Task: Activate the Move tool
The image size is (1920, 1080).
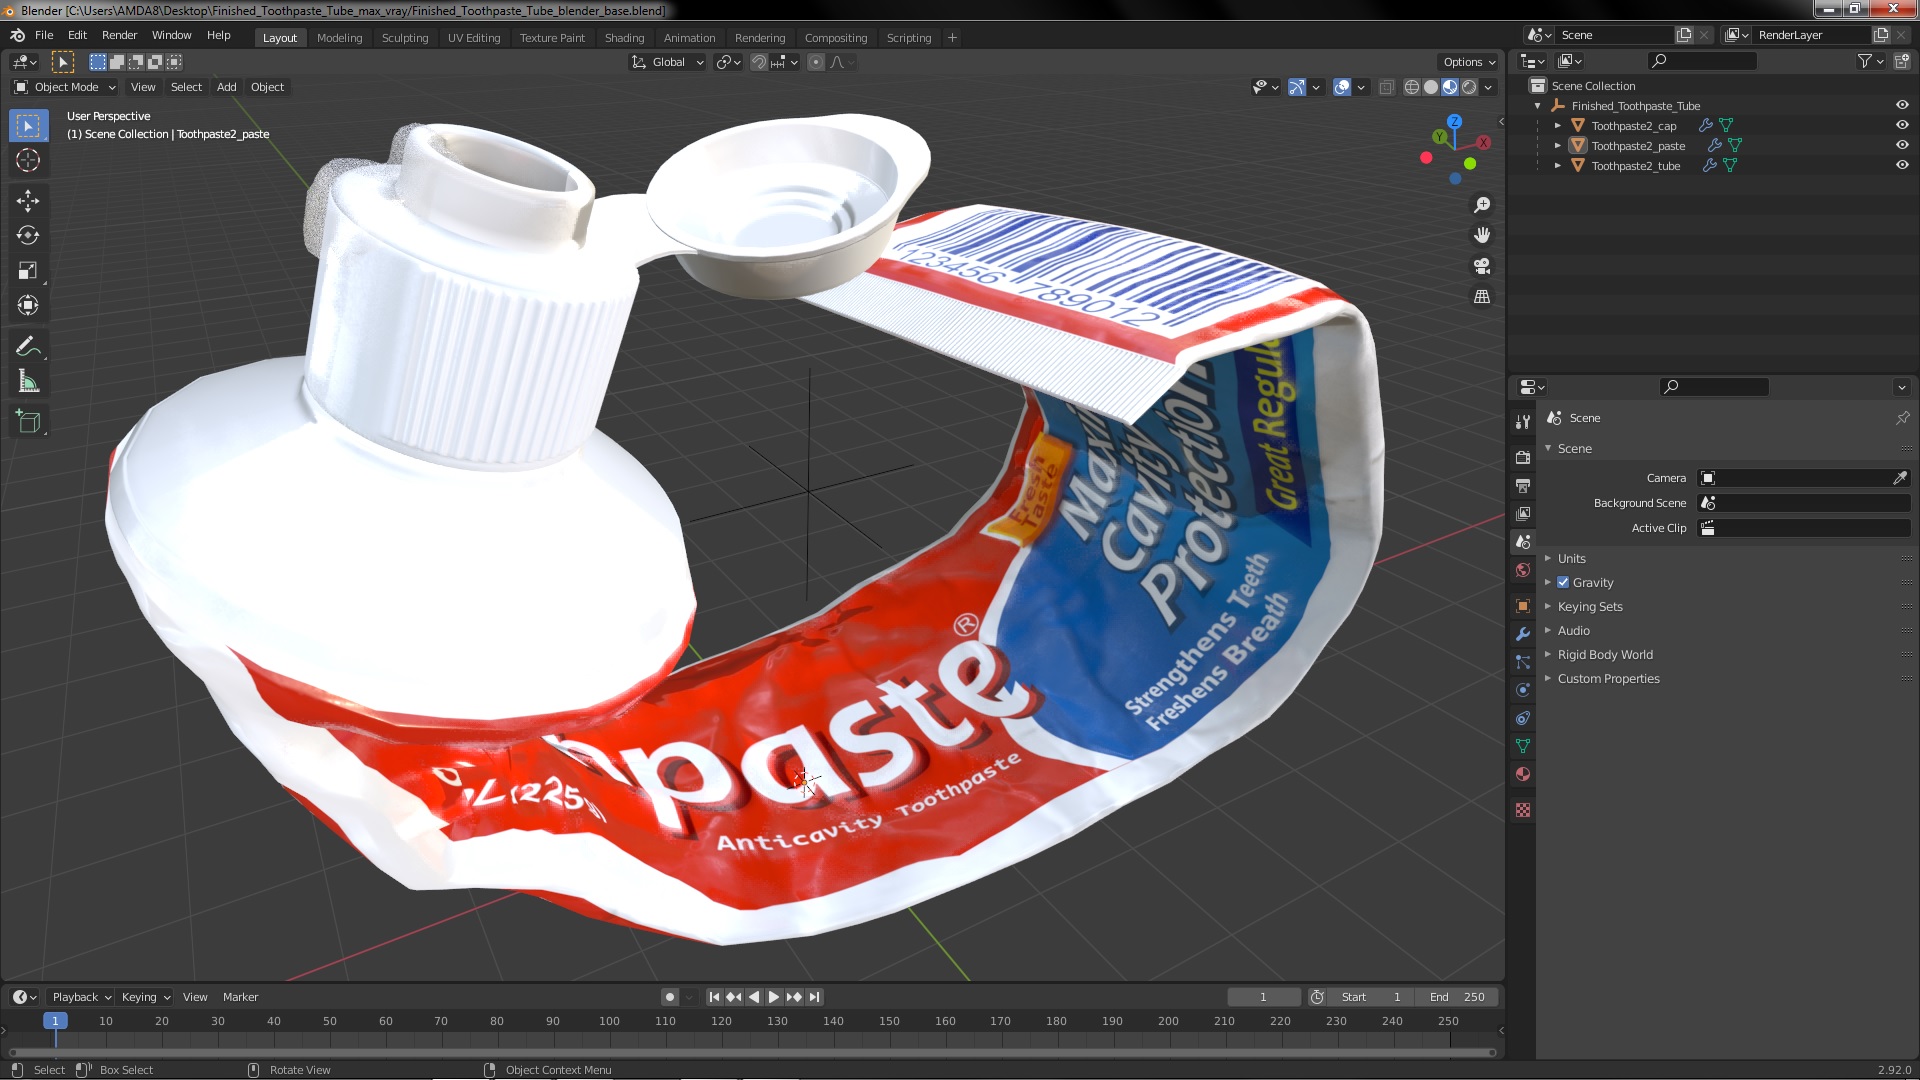Action: click(28, 200)
